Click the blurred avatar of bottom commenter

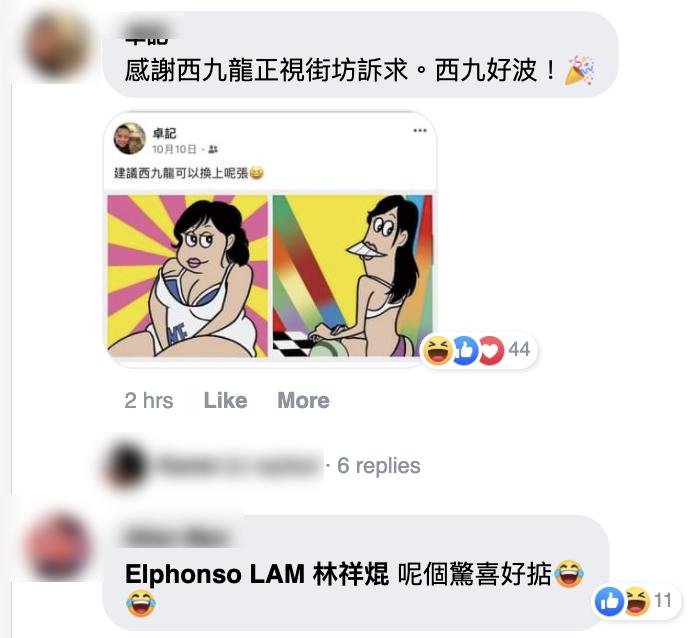point(57,546)
